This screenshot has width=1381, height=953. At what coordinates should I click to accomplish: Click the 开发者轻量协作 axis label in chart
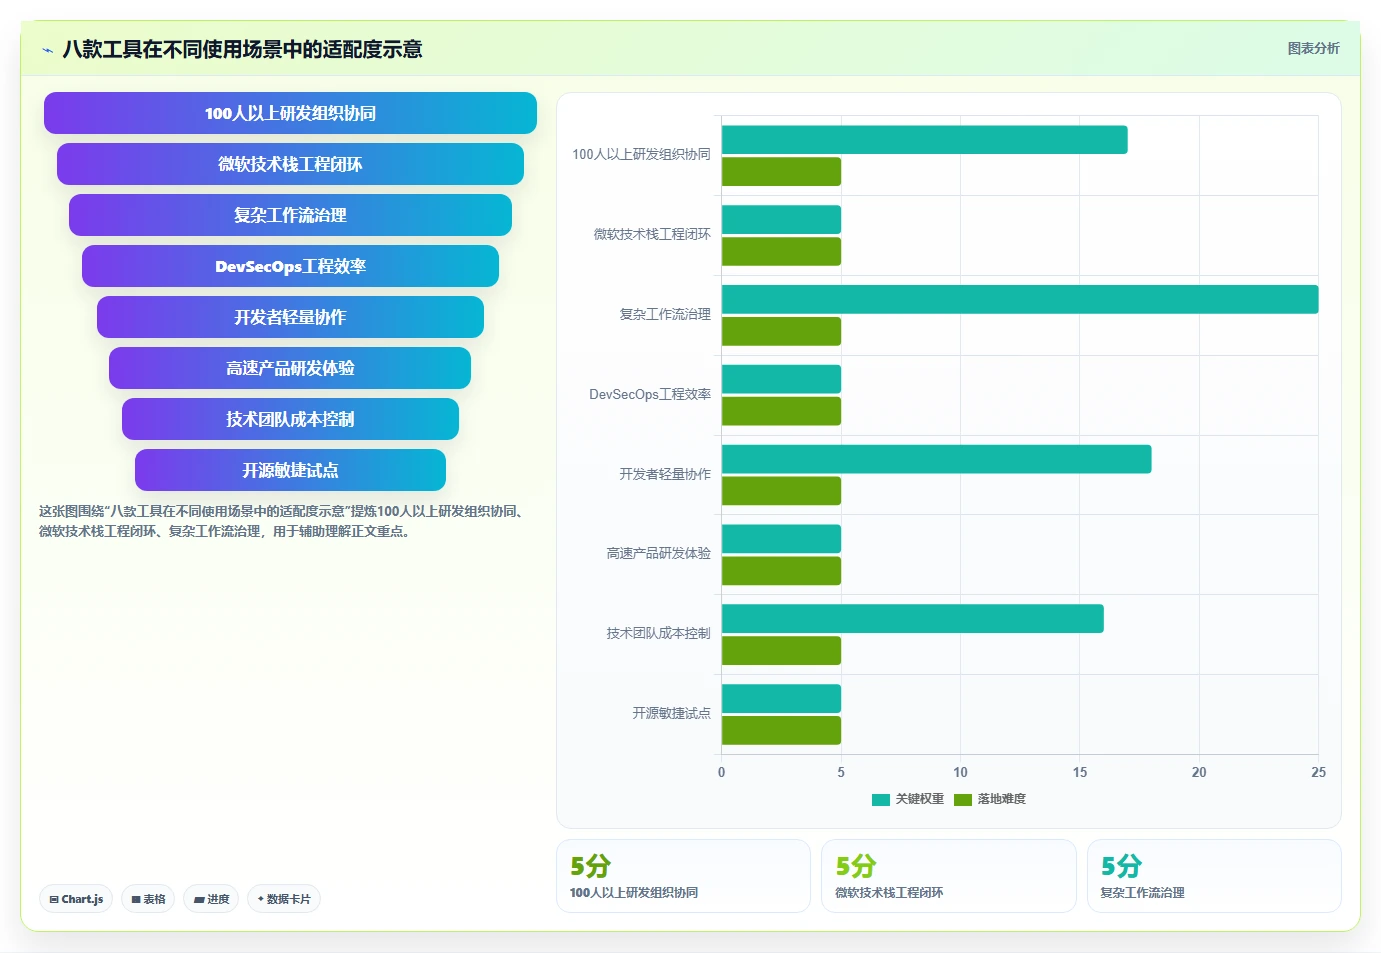click(x=665, y=474)
